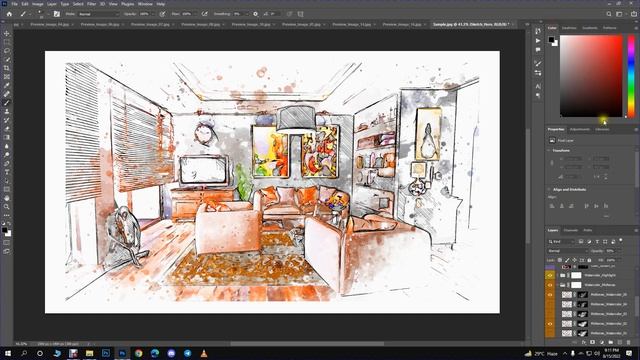Image resolution: width=640 pixels, height=360 pixels.
Task: Open VLC from the taskbar
Action: coord(204,353)
